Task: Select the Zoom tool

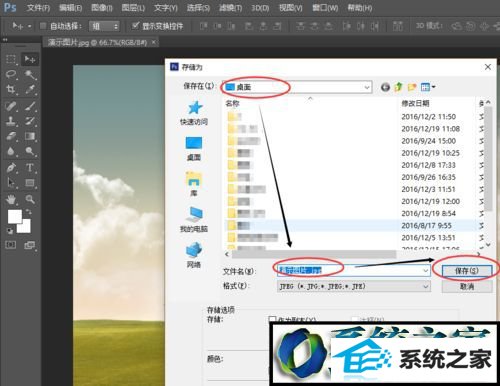Action: [x=30, y=199]
